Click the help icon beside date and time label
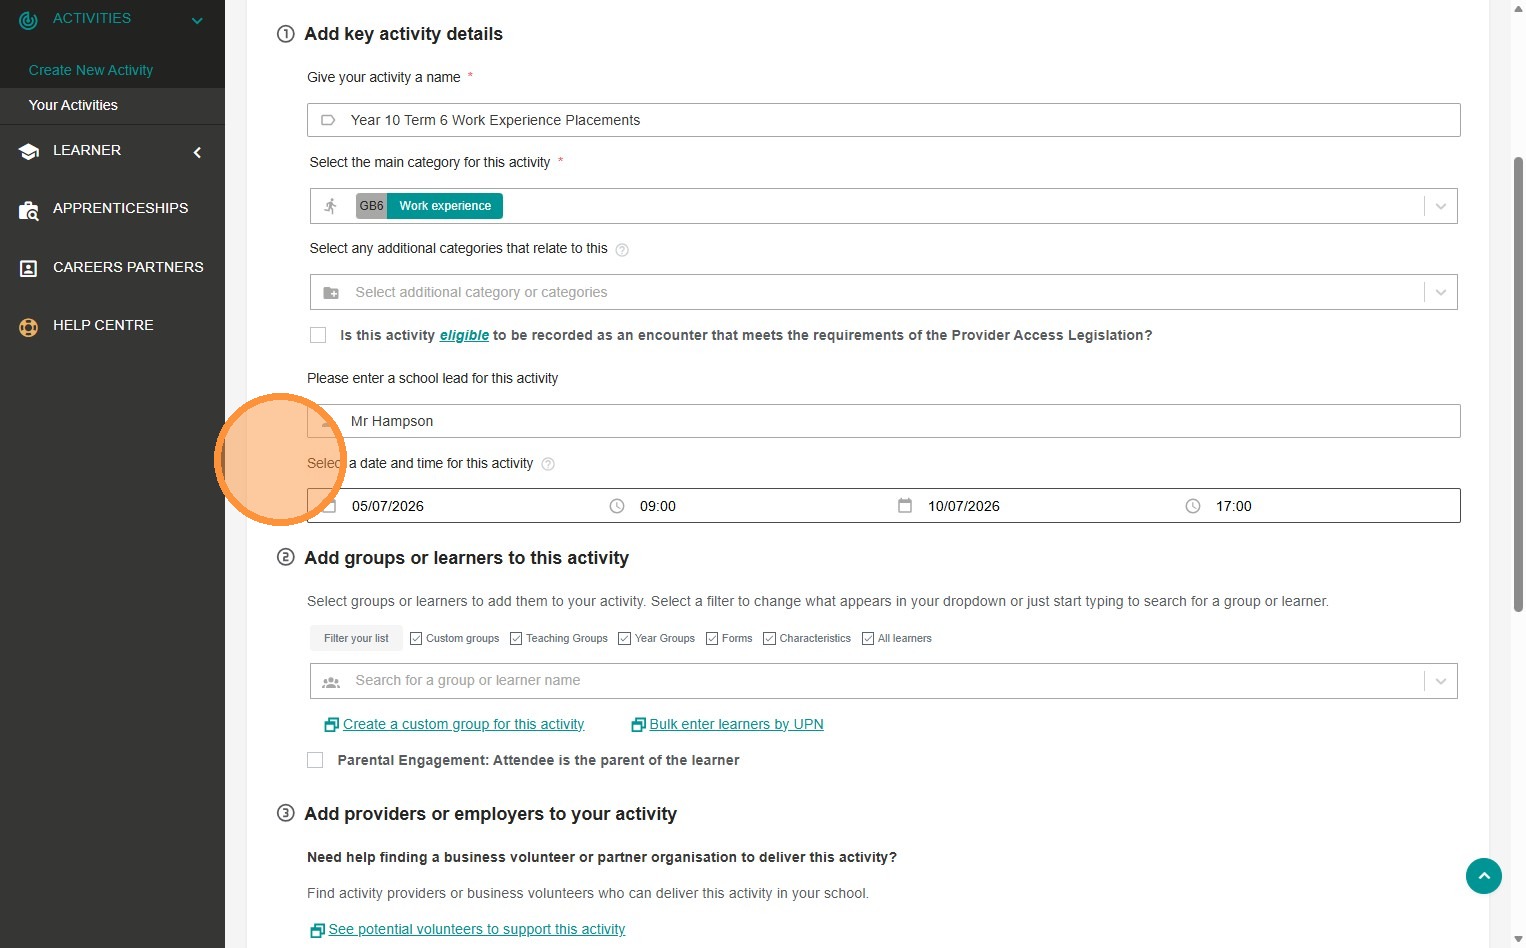Image resolution: width=1526 pixels, height=948 pixels. (x=548, y=464)
